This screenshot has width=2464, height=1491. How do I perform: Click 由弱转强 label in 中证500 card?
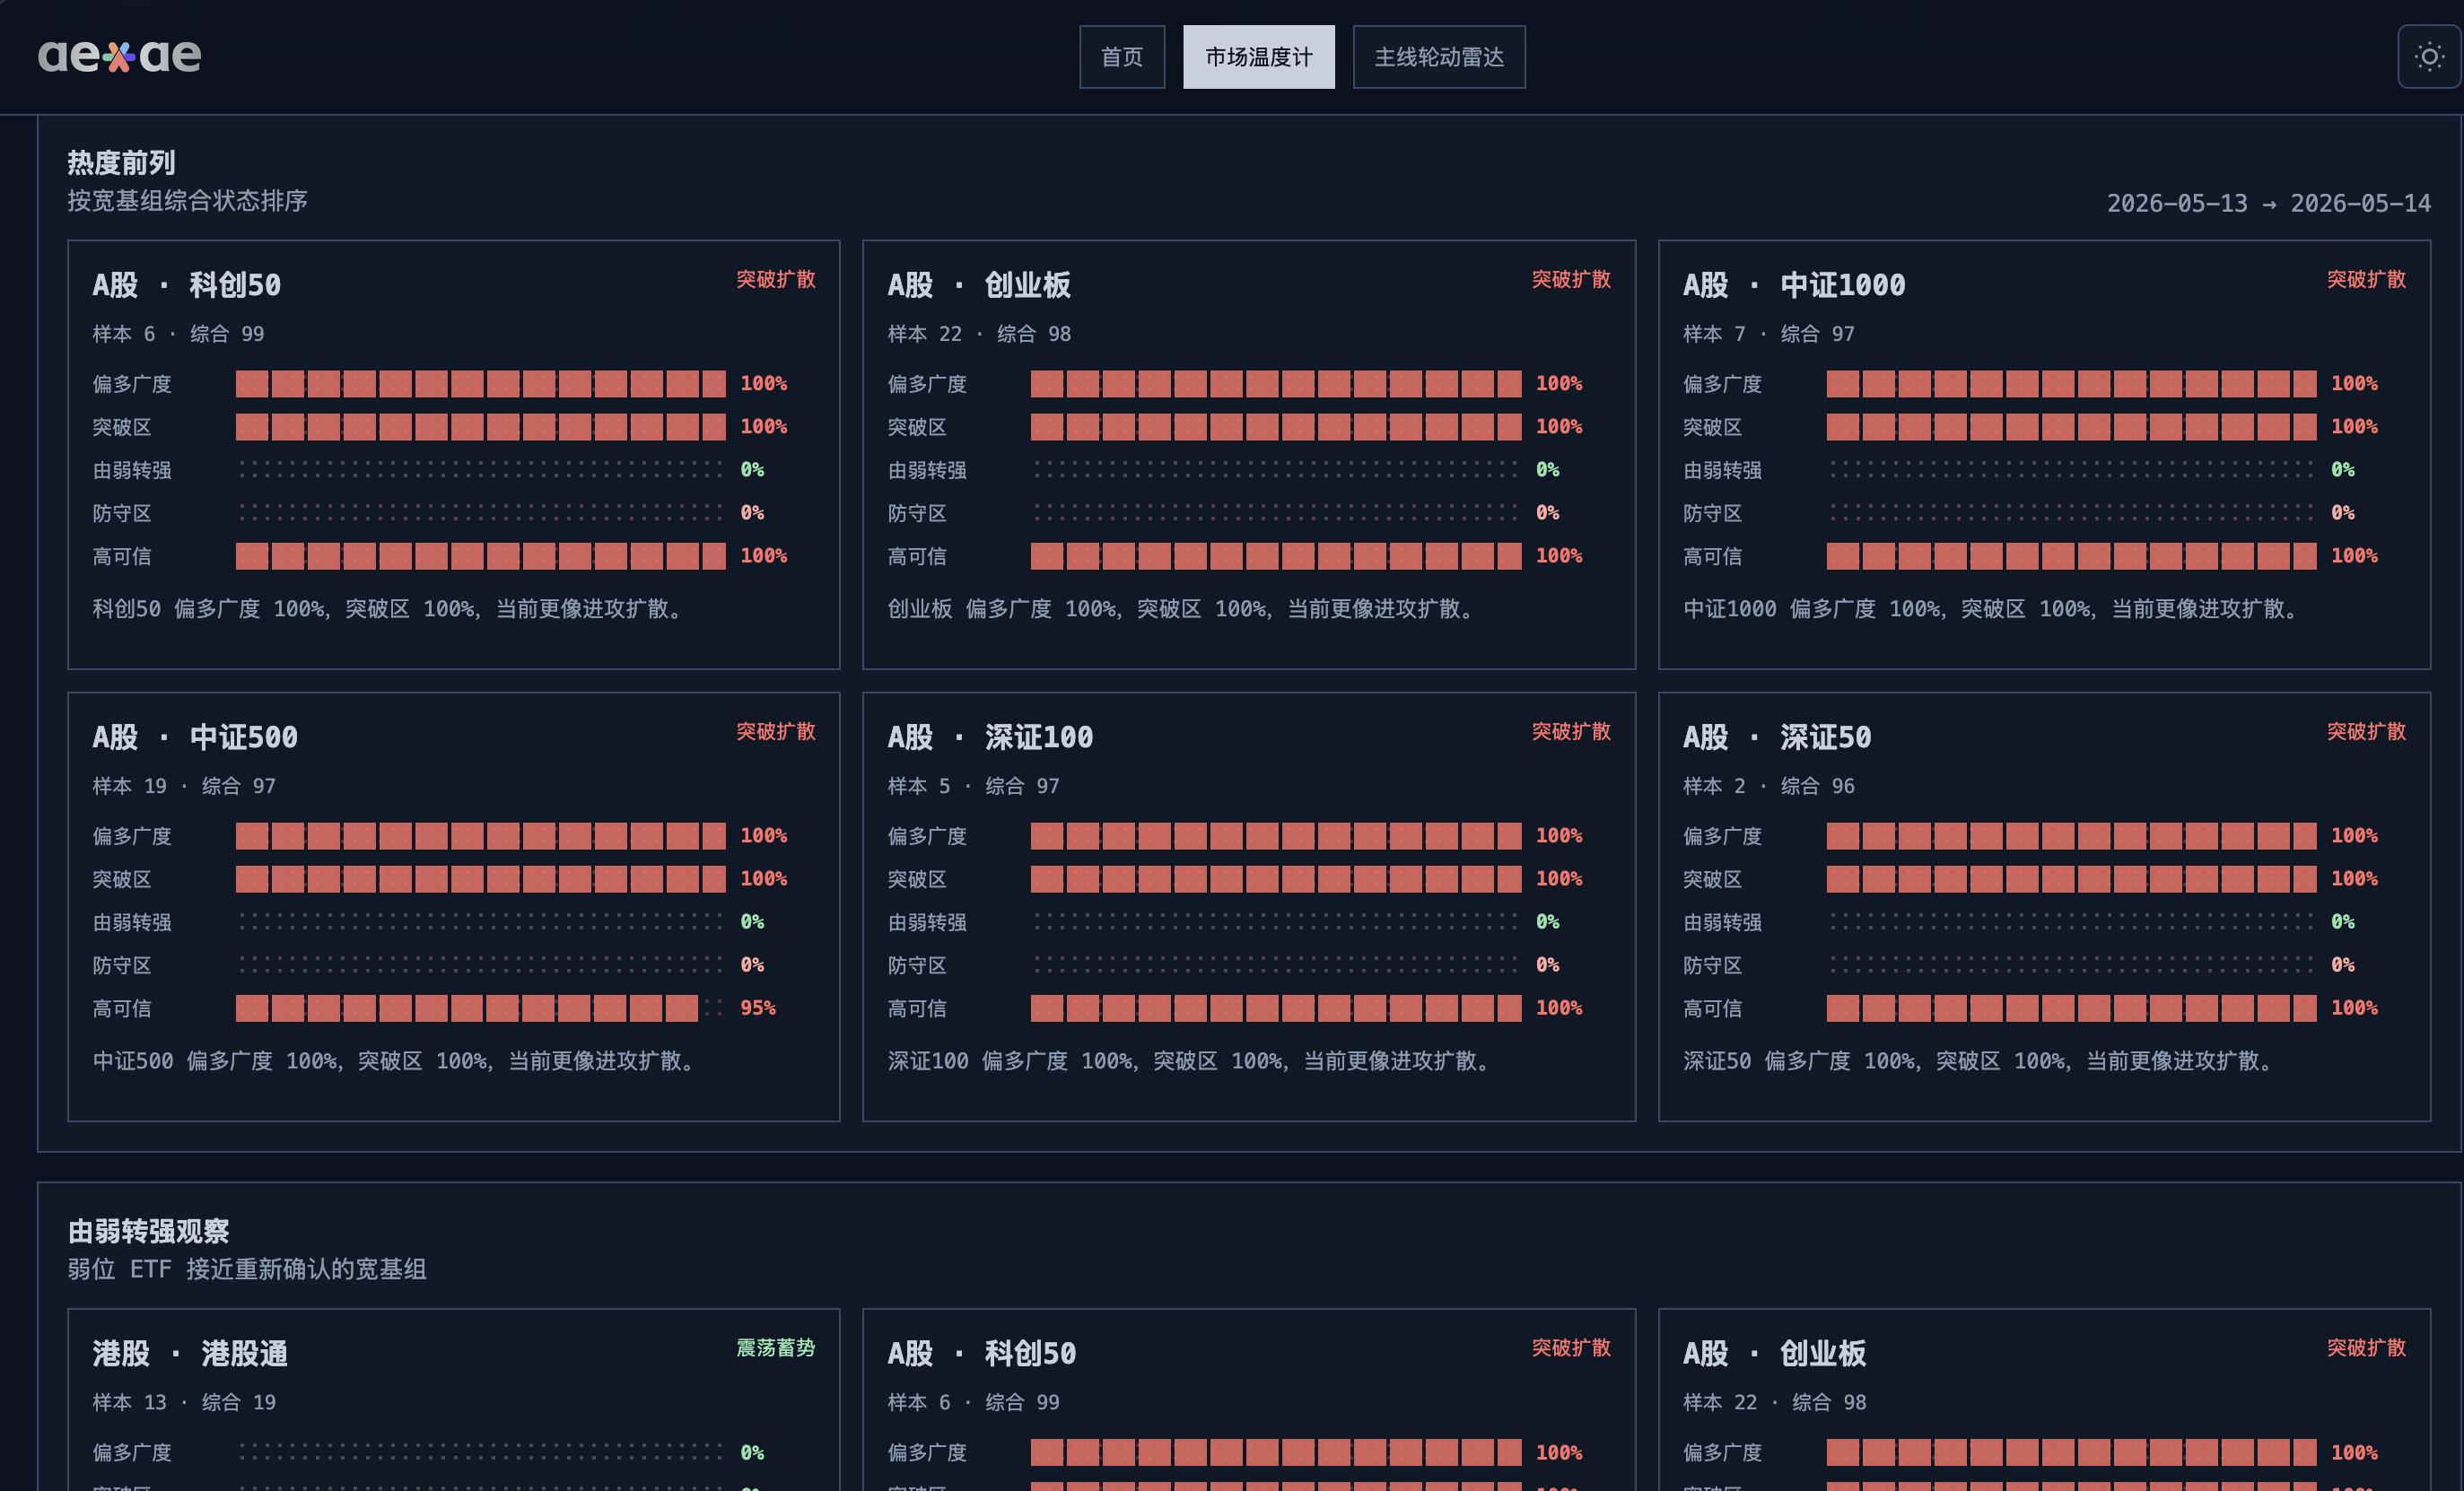[132, 922]
